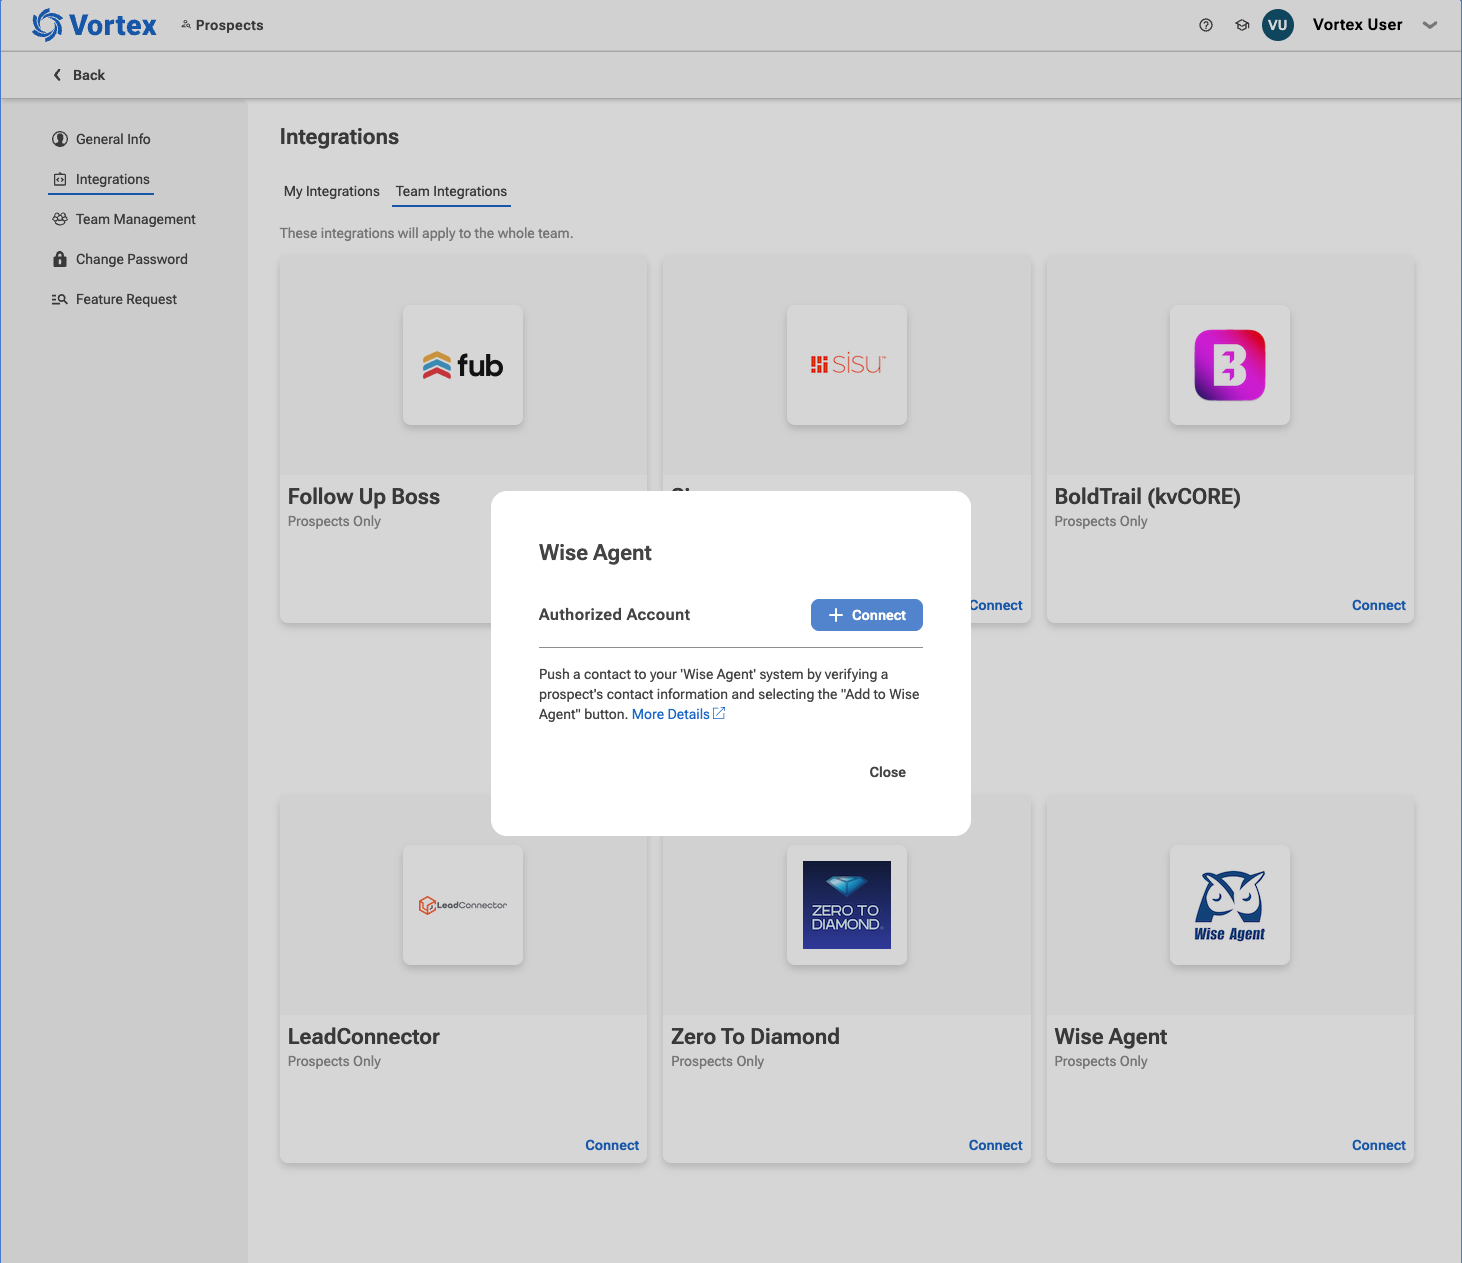Select the Team Integrations tab
1462x1263 pixels.
[451, 191]
